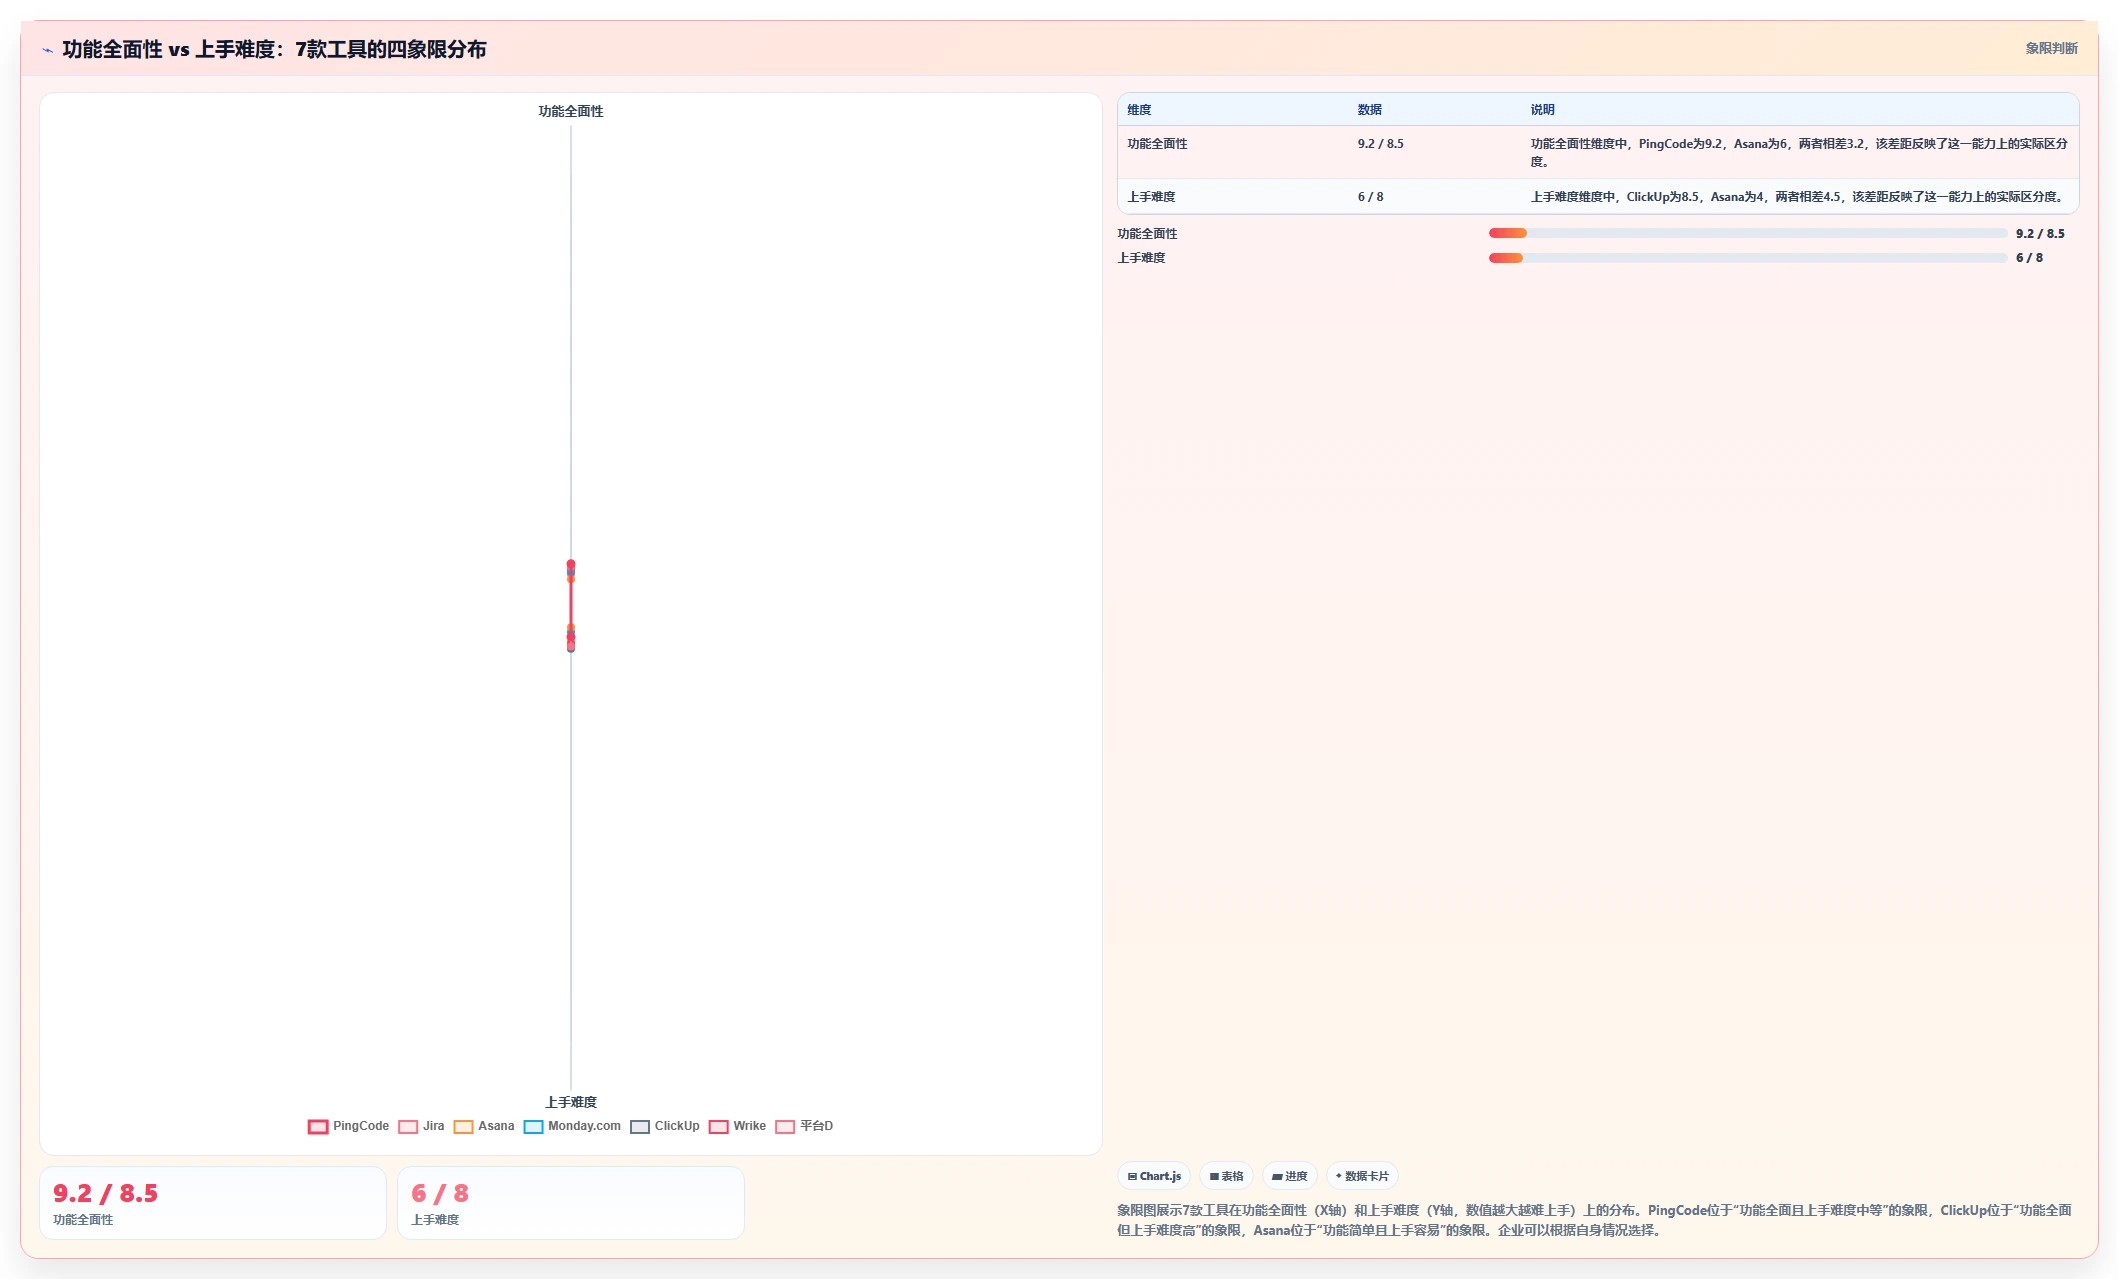This screenshot has height=1279, width=2119.
Task: Click the 功能全面性 table row label
Action: tap(1157, 144)
